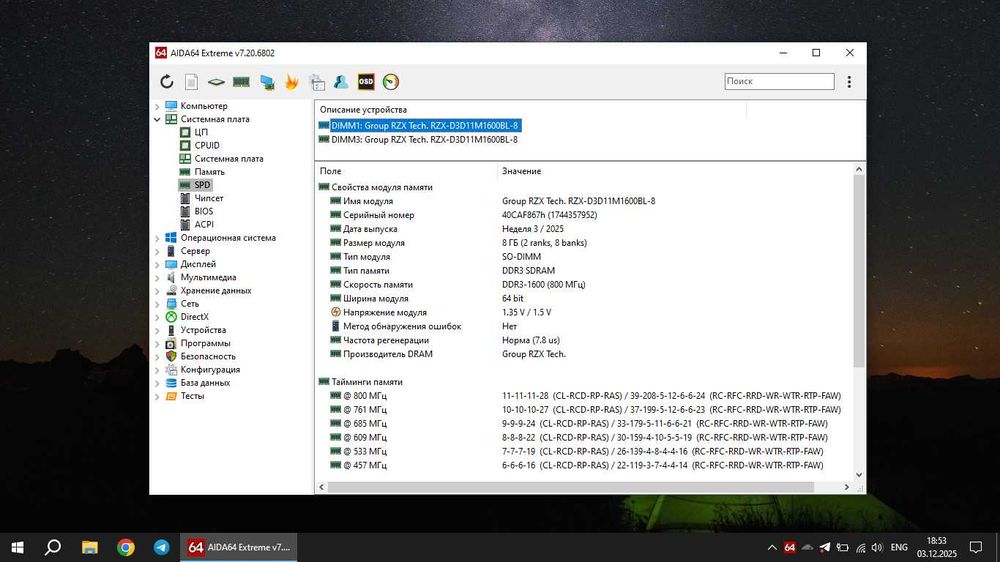Image resolution: width=1000 pixels, height=562 pixels.
Task: Open Google Chrome from the taskbar
Action: pyautogui.click(x=126, y=547)
